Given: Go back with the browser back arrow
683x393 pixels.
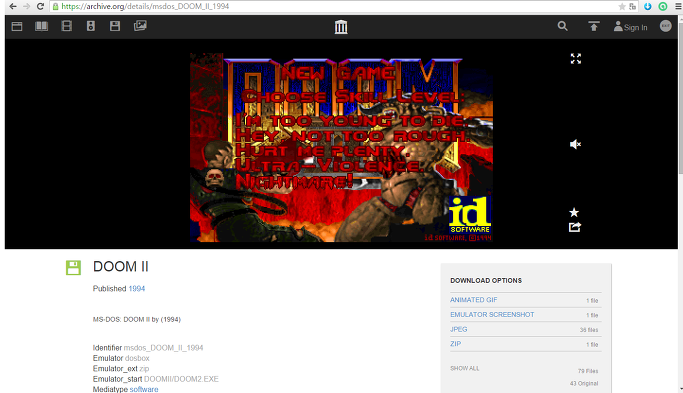Looking at the screenshot, I should (13, 7).
